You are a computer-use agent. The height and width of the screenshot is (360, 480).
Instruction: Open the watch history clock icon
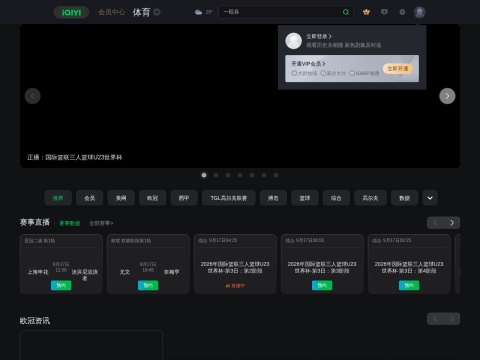[x=402, y=12]
